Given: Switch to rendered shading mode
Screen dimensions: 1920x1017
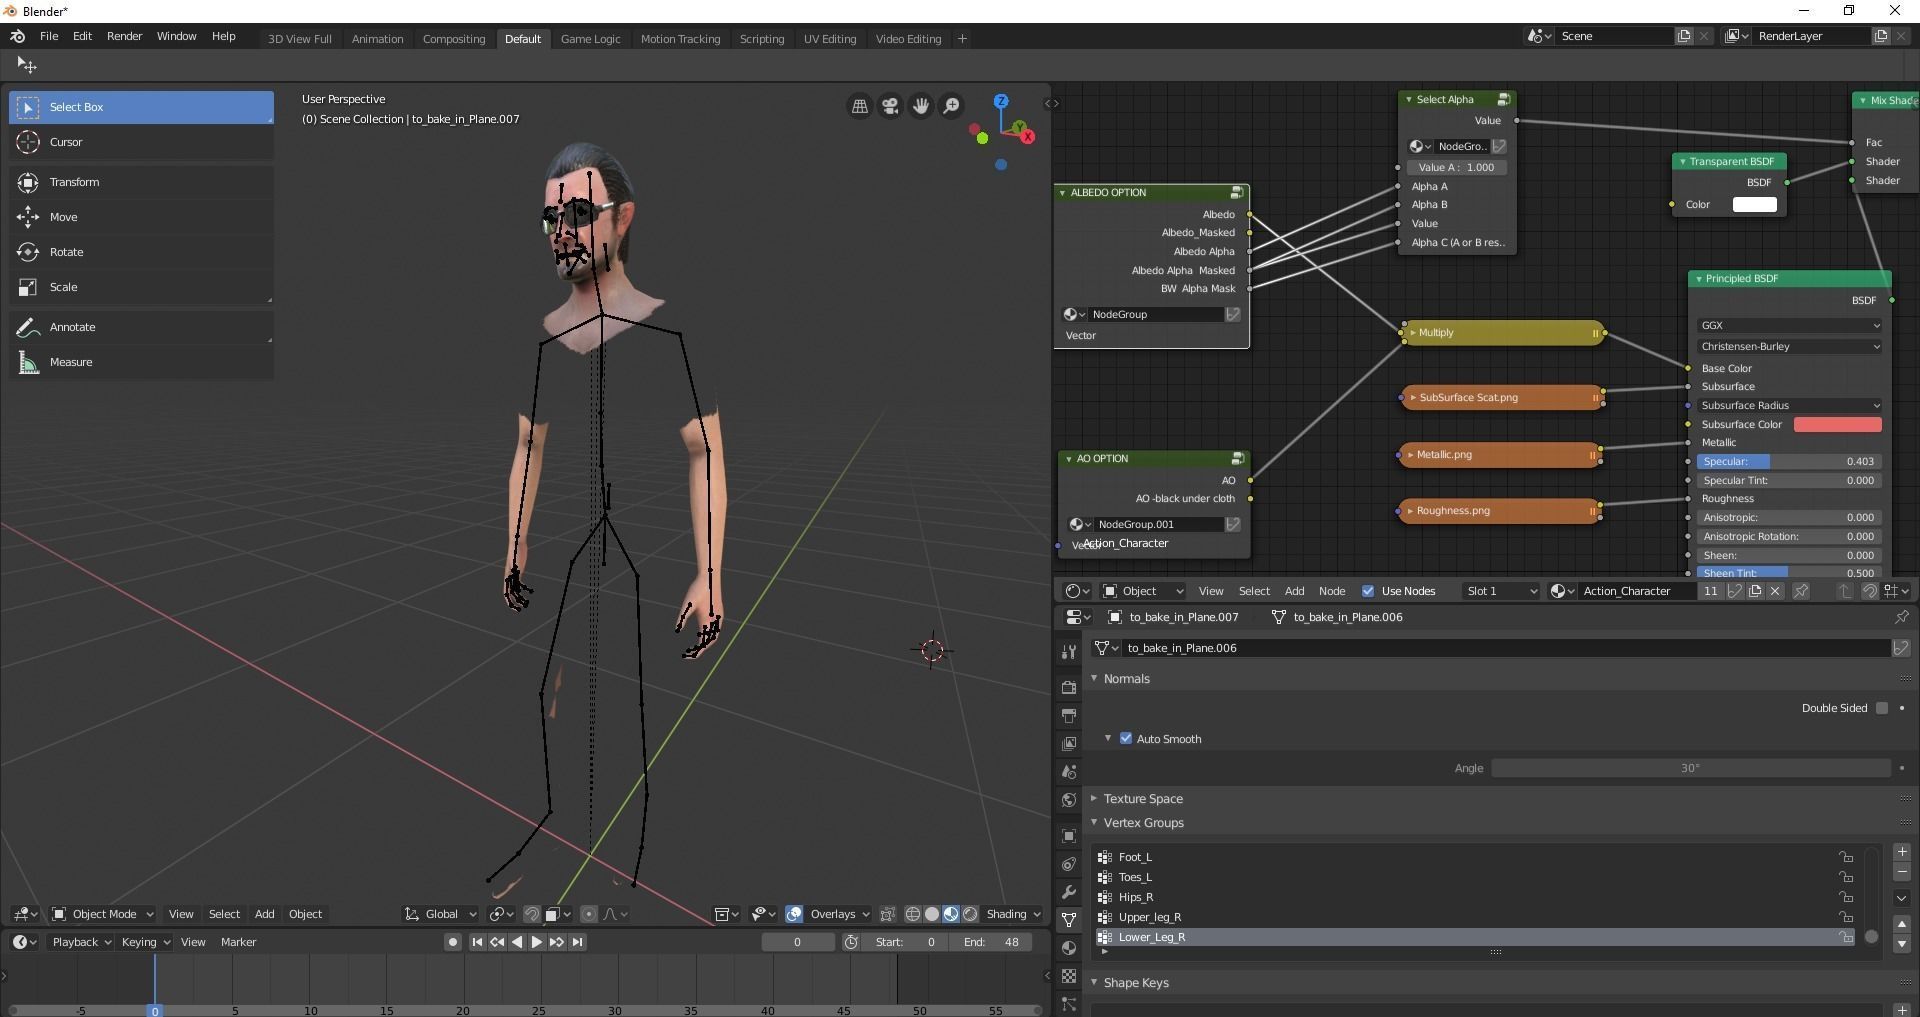Looking at the screenshot, I should coord(970,914).
